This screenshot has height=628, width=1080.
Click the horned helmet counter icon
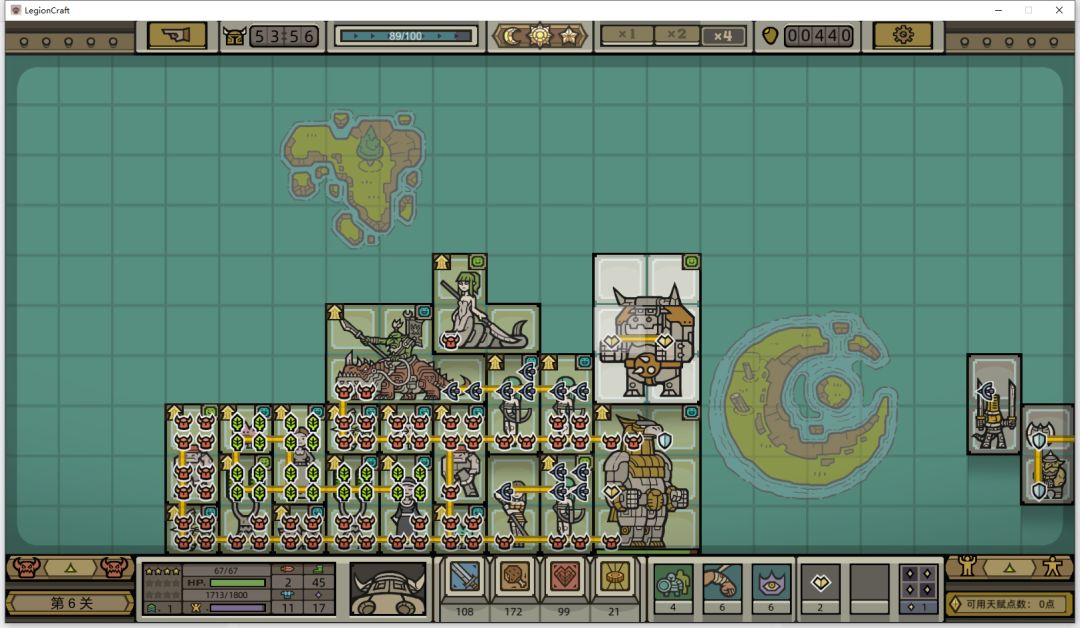click(234, 36)
